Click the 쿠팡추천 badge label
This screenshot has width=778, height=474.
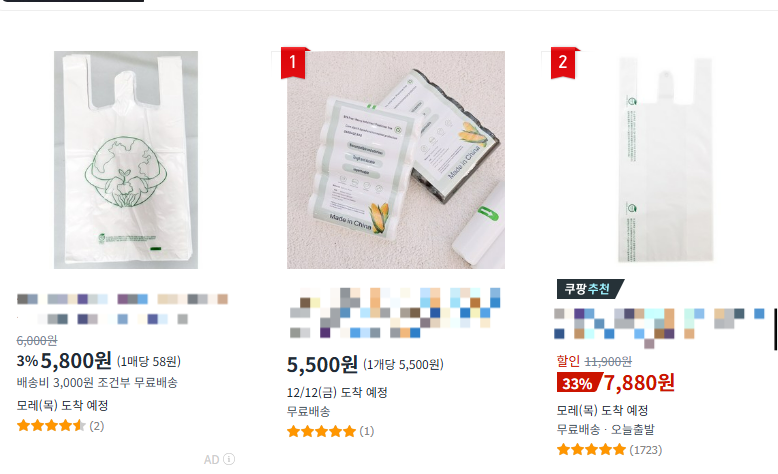click(x=589, y=289)
